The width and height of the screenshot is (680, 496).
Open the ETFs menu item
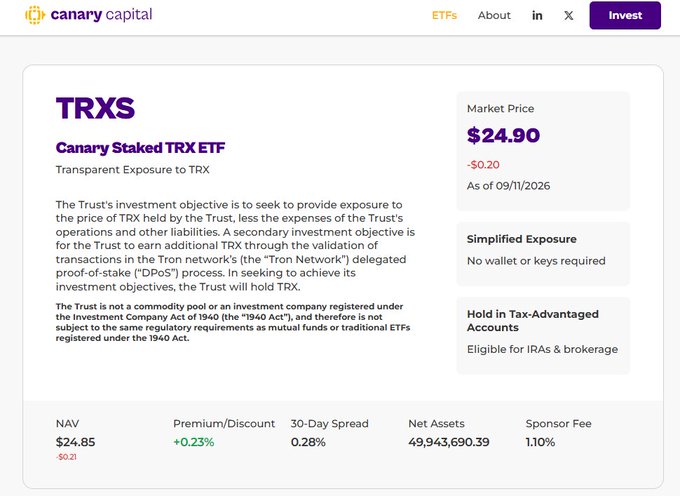444,16
